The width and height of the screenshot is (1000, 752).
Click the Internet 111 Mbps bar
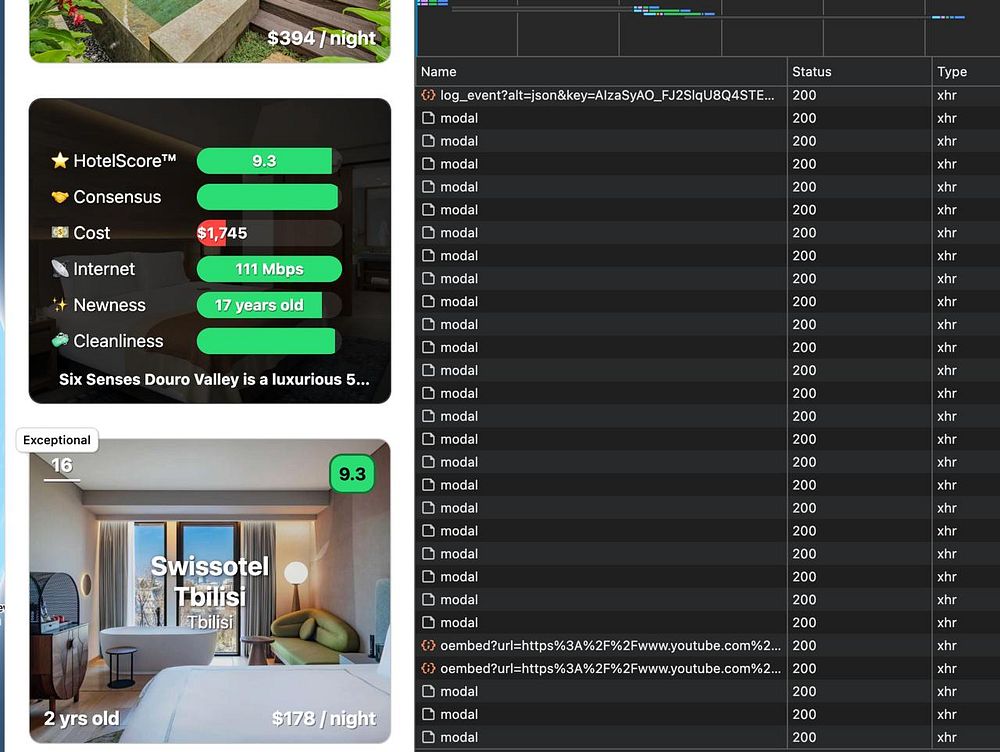coord(269,269)
